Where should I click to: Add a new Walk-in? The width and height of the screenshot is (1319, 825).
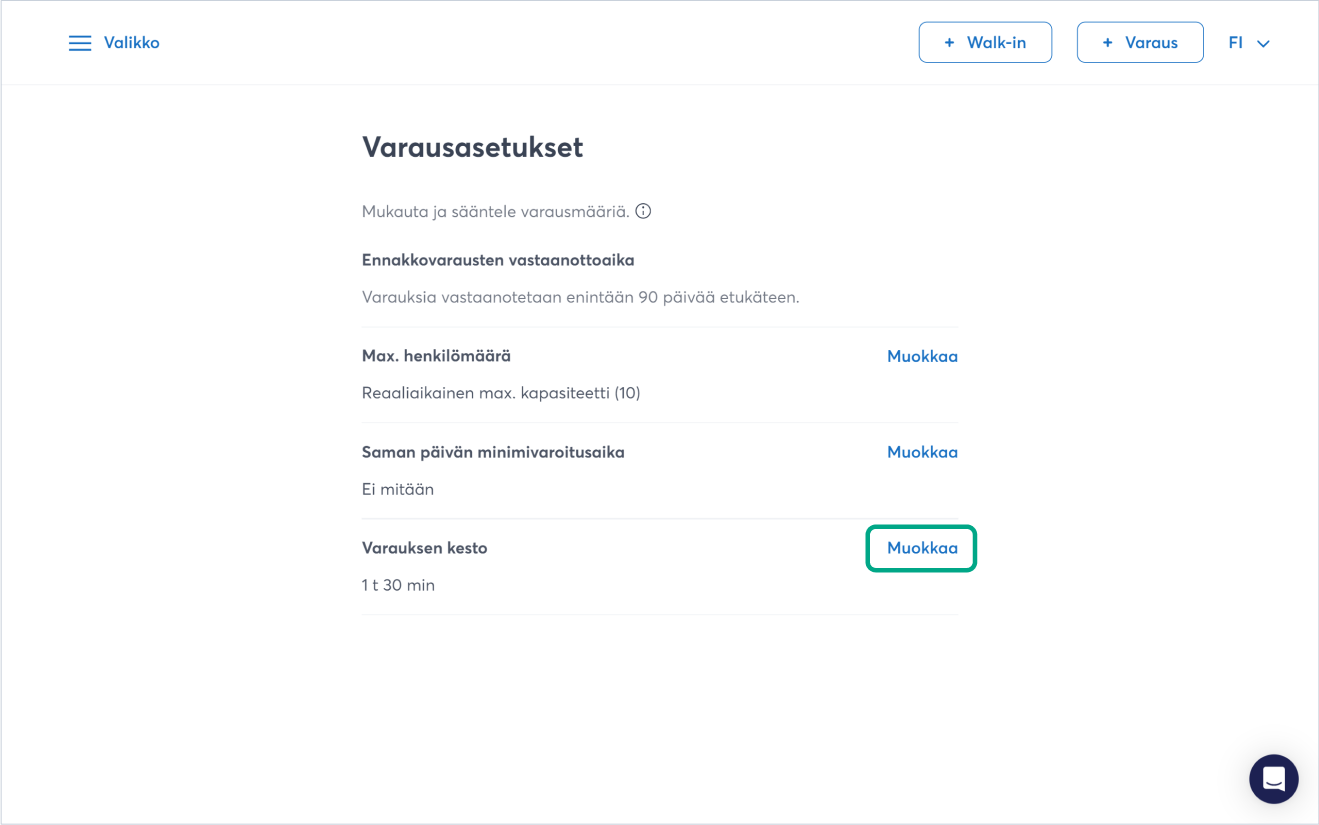coord(985,43)
